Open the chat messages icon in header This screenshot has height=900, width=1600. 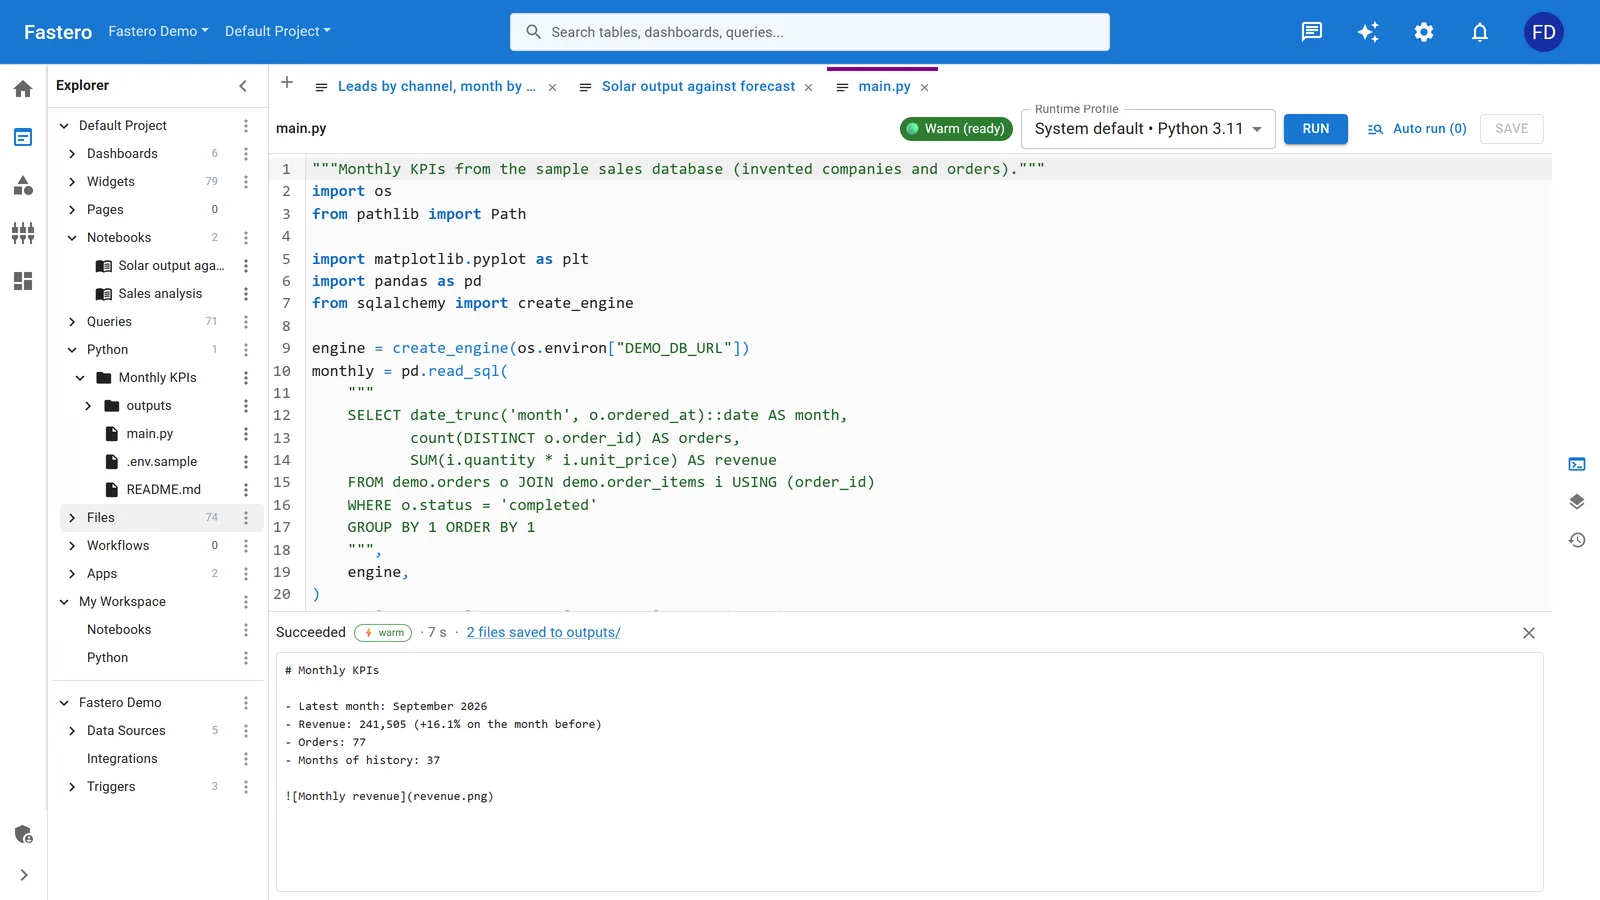[x=1312, y=32]
